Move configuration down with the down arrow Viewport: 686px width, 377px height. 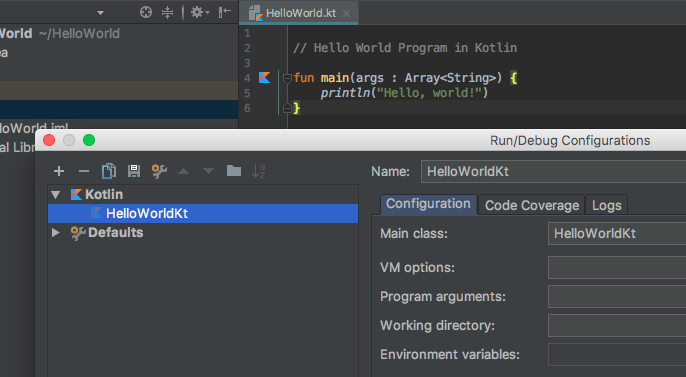pos(209,171)
